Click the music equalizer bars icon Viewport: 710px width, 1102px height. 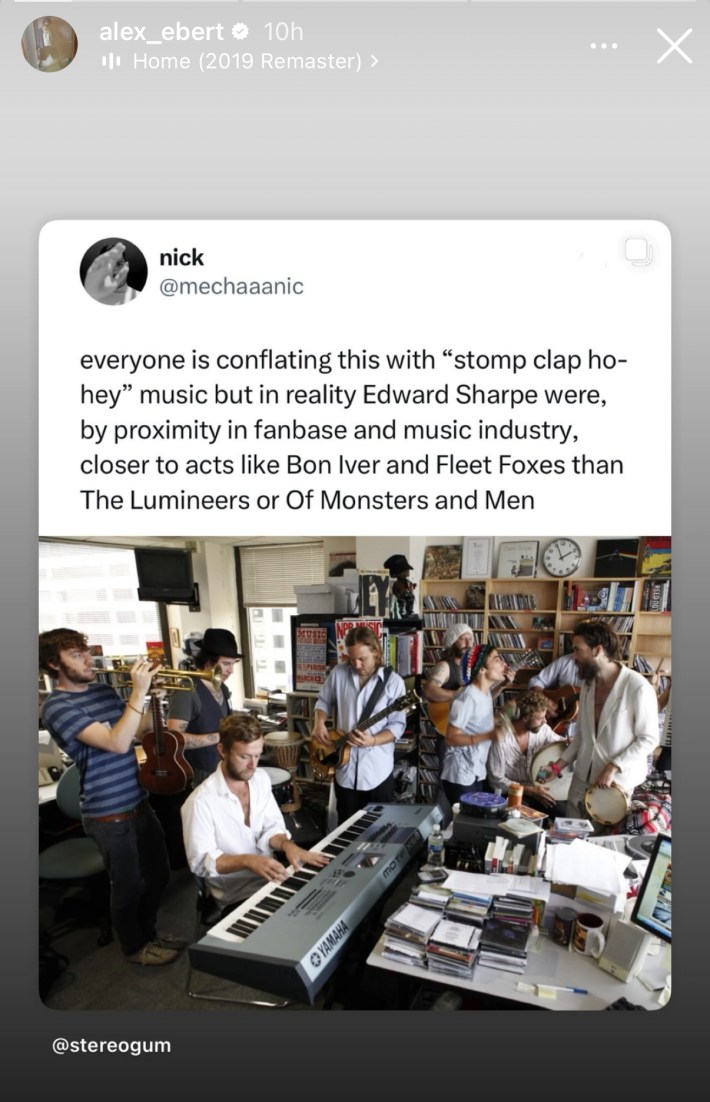[111, 62]
